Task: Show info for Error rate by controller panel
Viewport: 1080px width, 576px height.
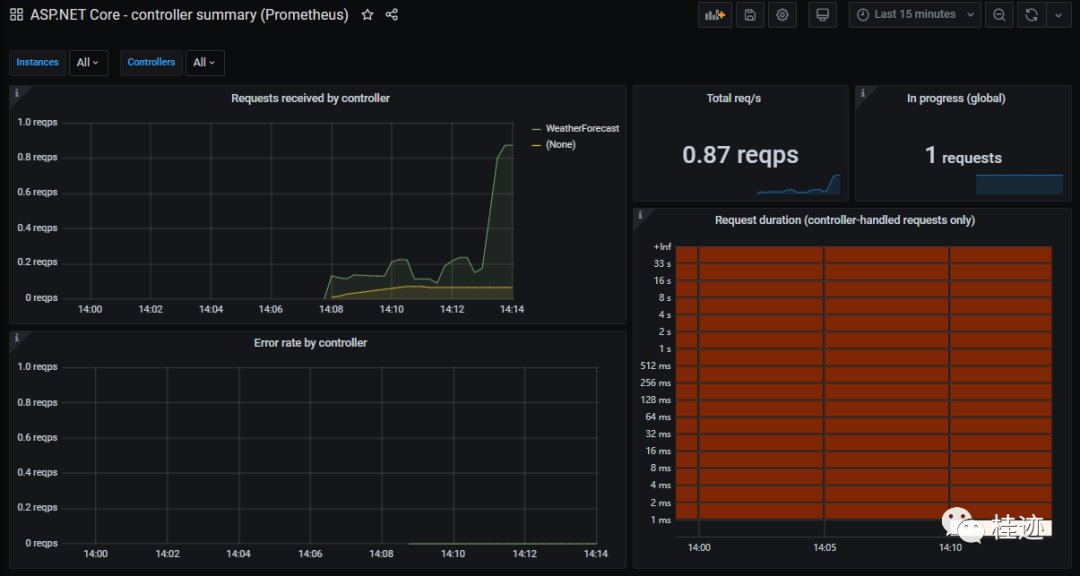Action: 17,338
